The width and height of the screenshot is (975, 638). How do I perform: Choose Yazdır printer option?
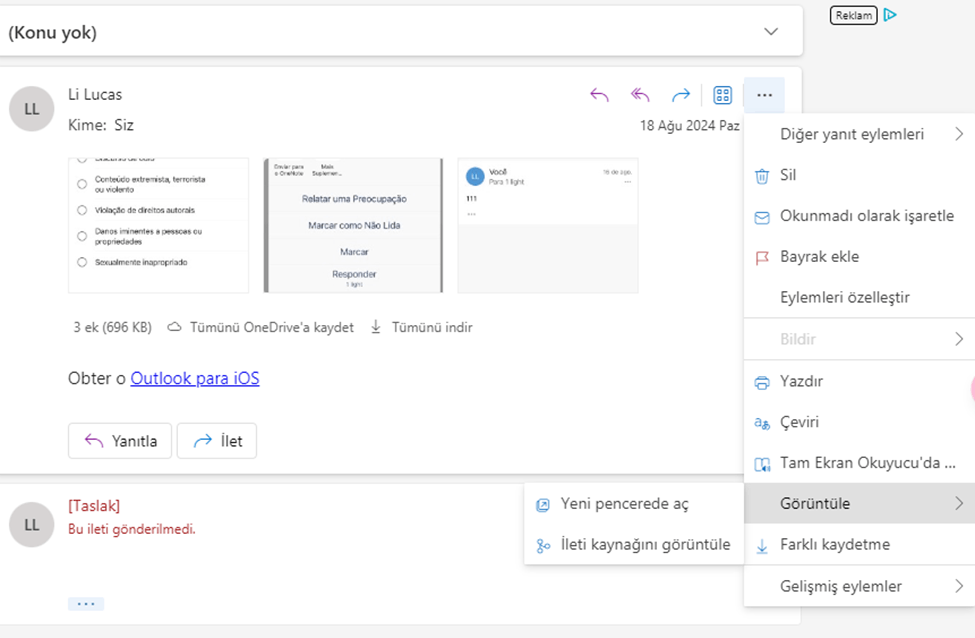[859, 381]
